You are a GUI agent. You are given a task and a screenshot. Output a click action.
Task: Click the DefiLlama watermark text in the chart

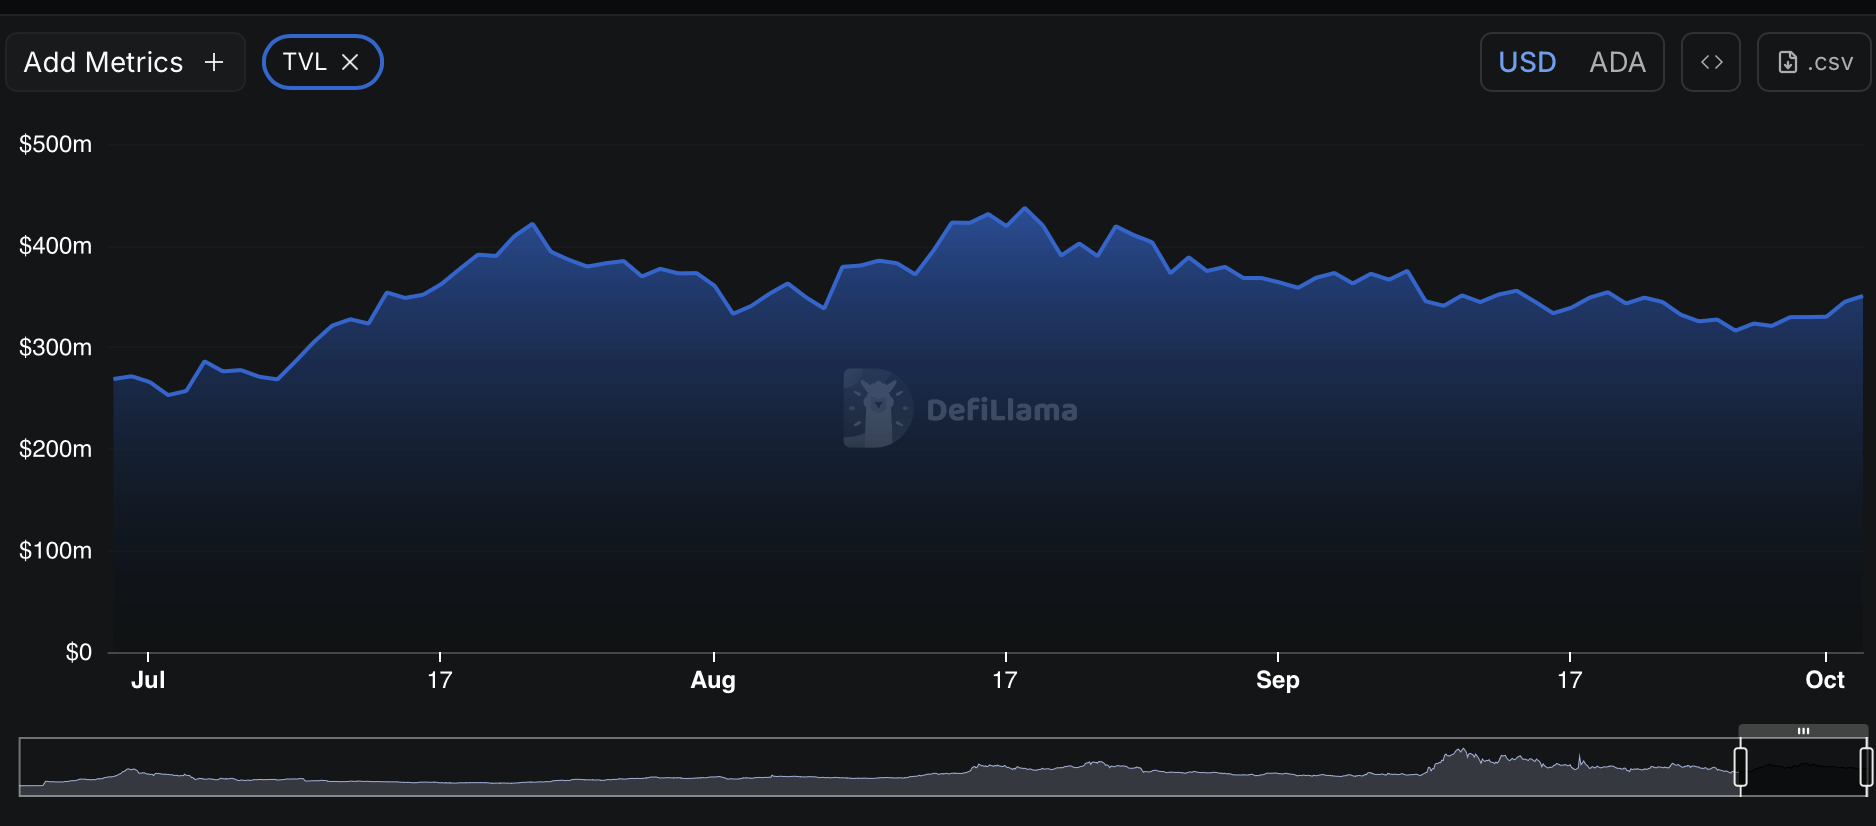pyautogui.click(x=1001, y=410)
